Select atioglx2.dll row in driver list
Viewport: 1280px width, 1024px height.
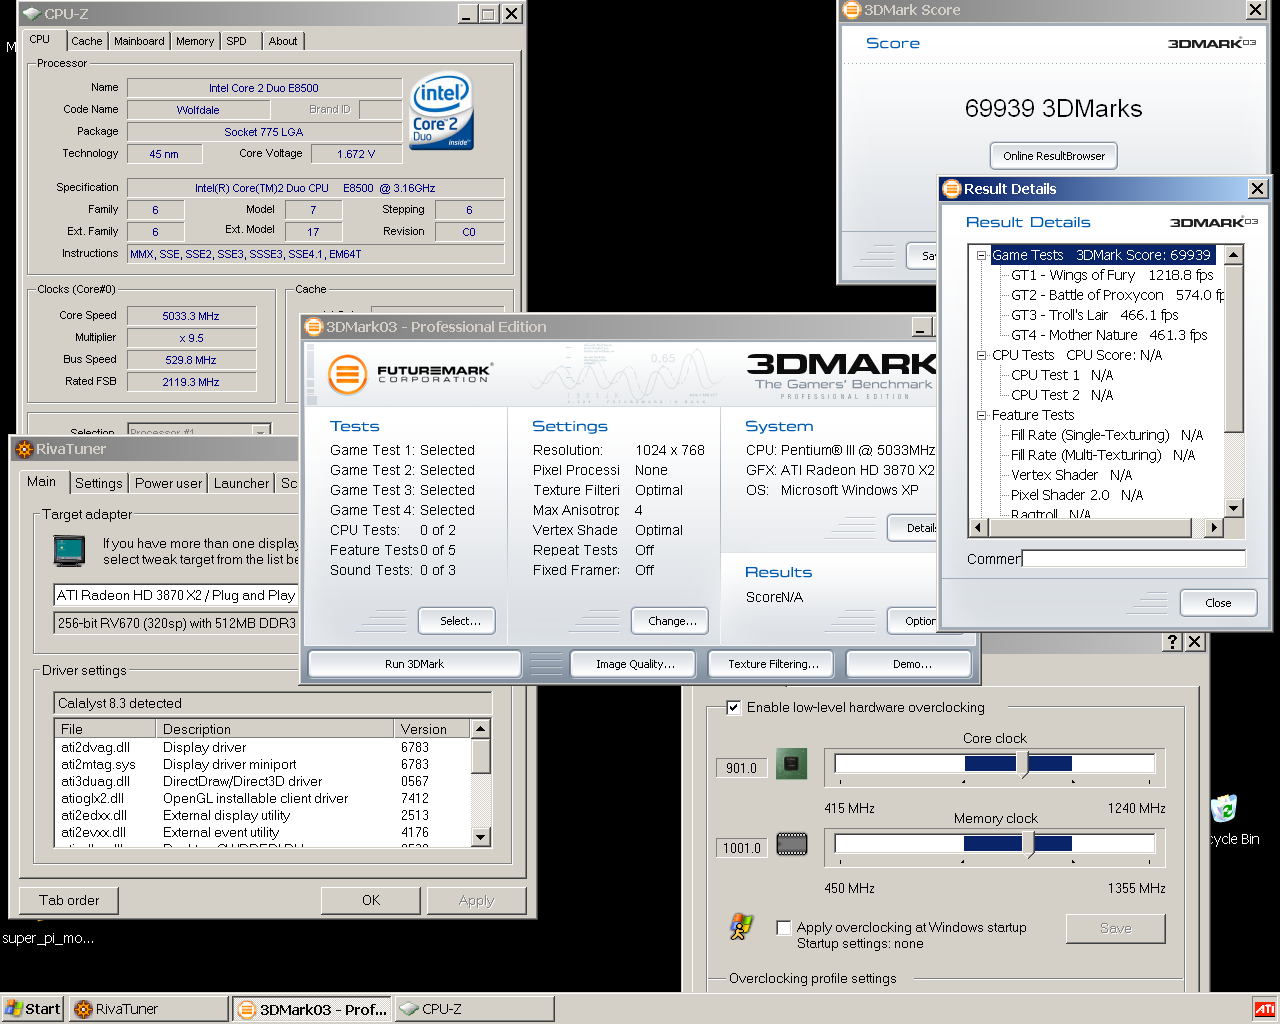tap(262, 798)
